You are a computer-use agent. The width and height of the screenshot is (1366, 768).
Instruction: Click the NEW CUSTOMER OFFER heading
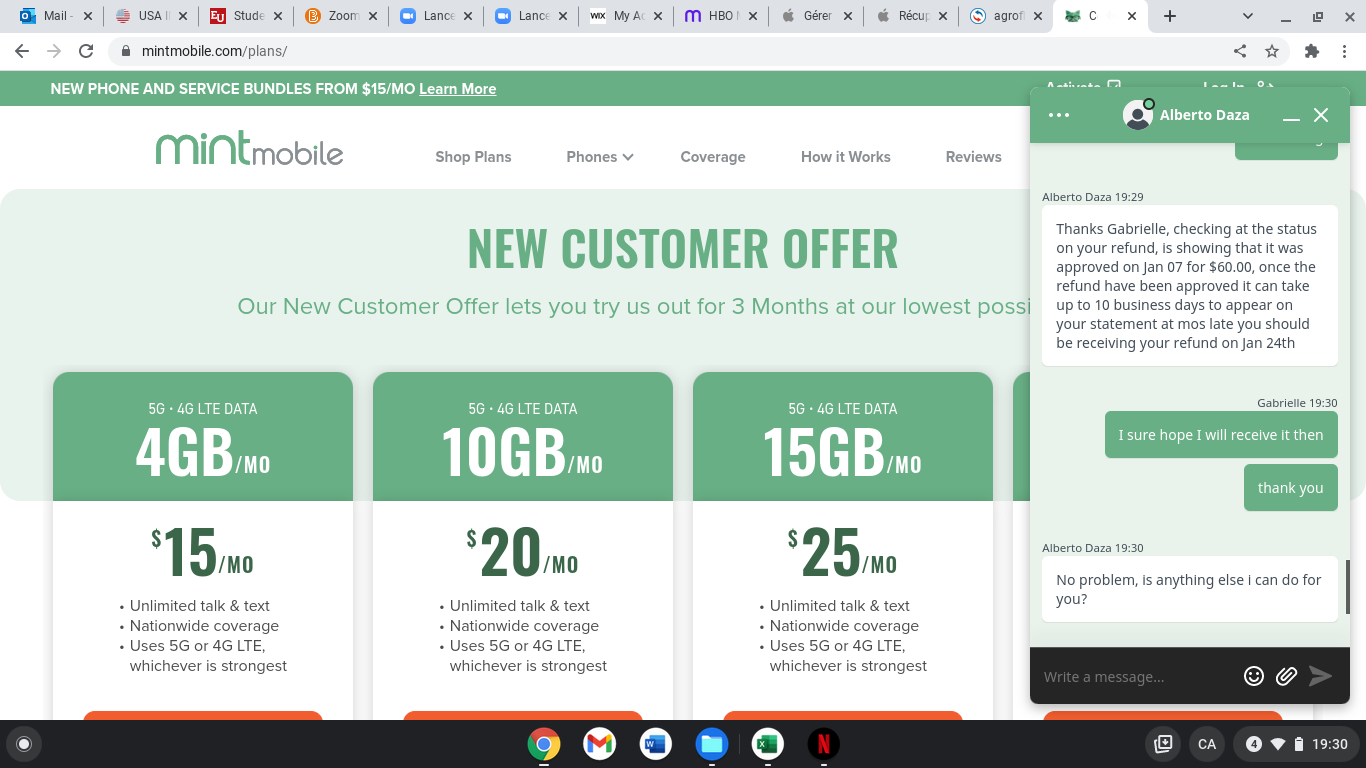tap(683, 248)
